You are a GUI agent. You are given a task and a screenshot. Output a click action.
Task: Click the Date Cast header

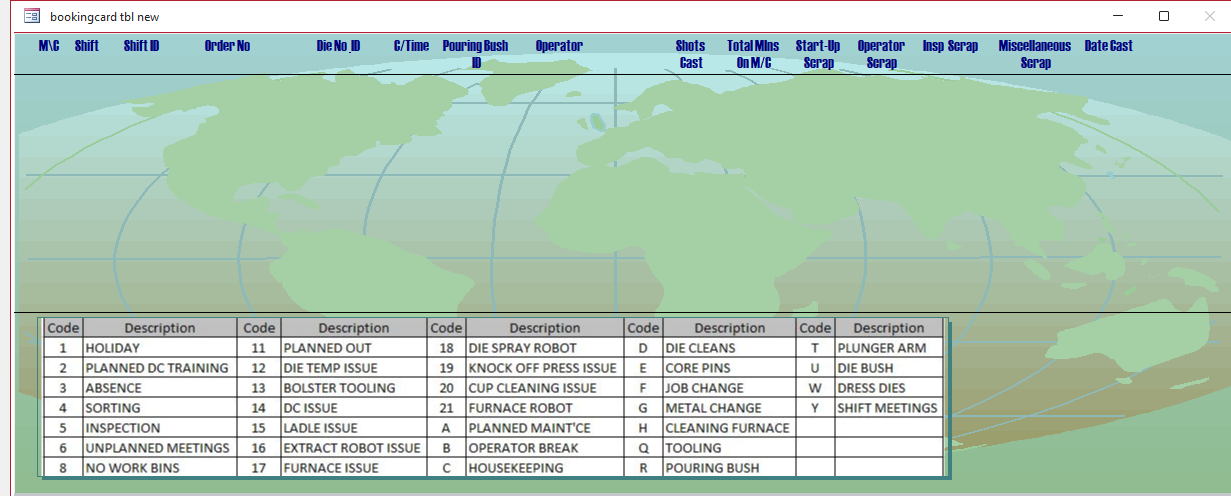pos(1108,46)
